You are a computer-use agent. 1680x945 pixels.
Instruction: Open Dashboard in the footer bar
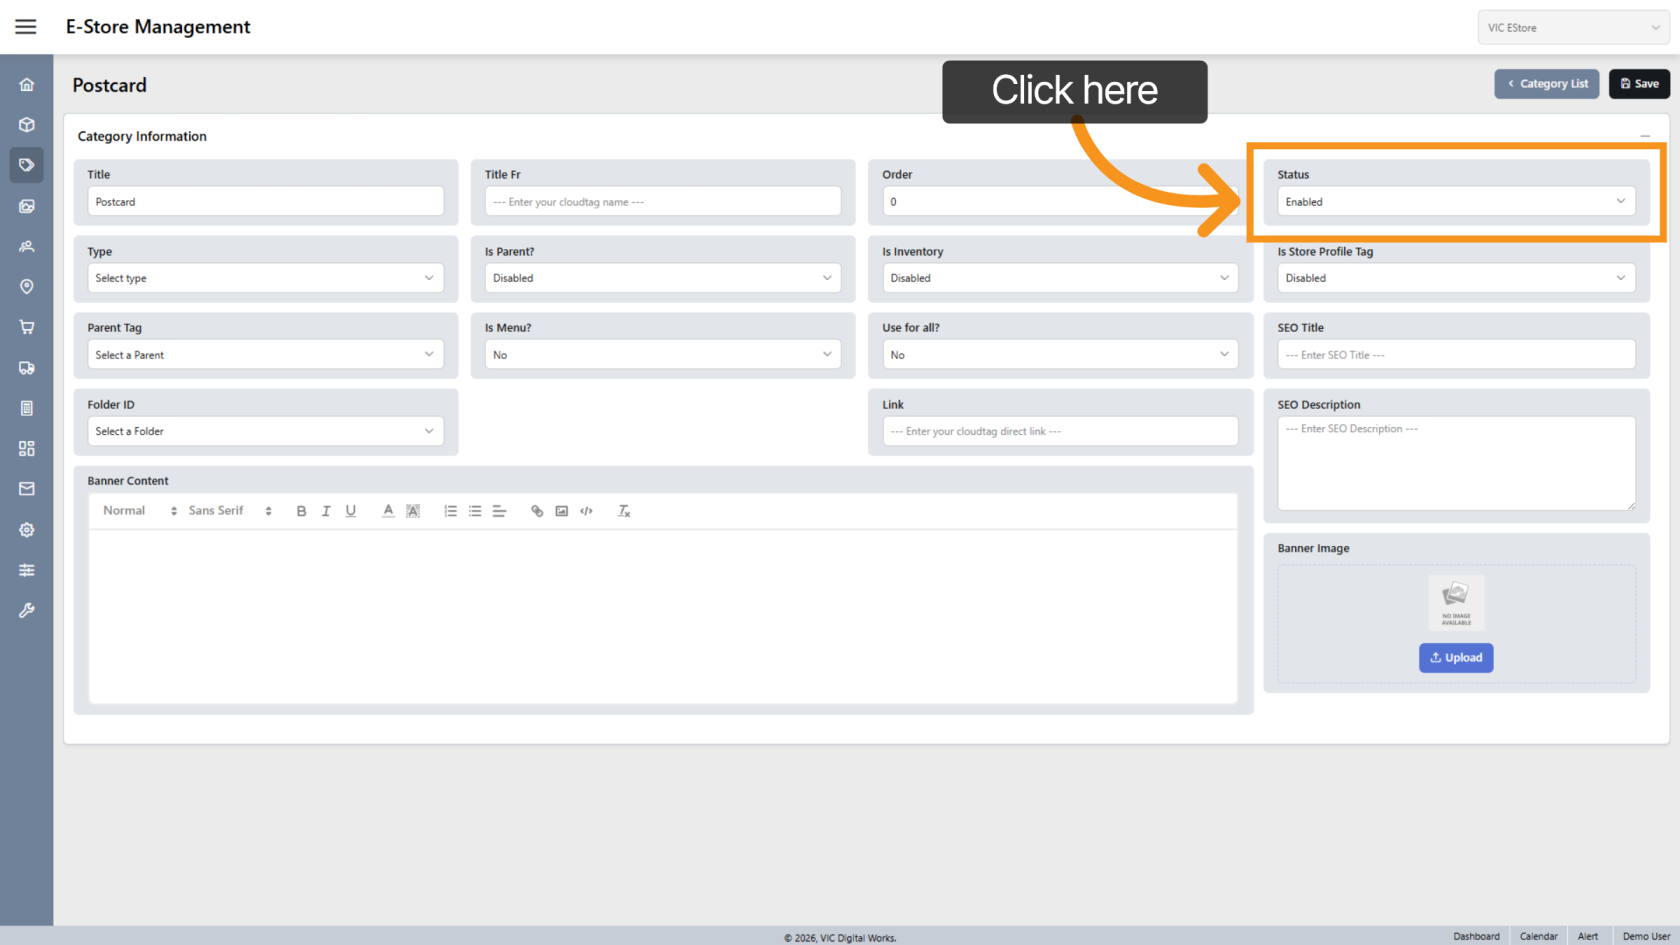pos(1476,936)
